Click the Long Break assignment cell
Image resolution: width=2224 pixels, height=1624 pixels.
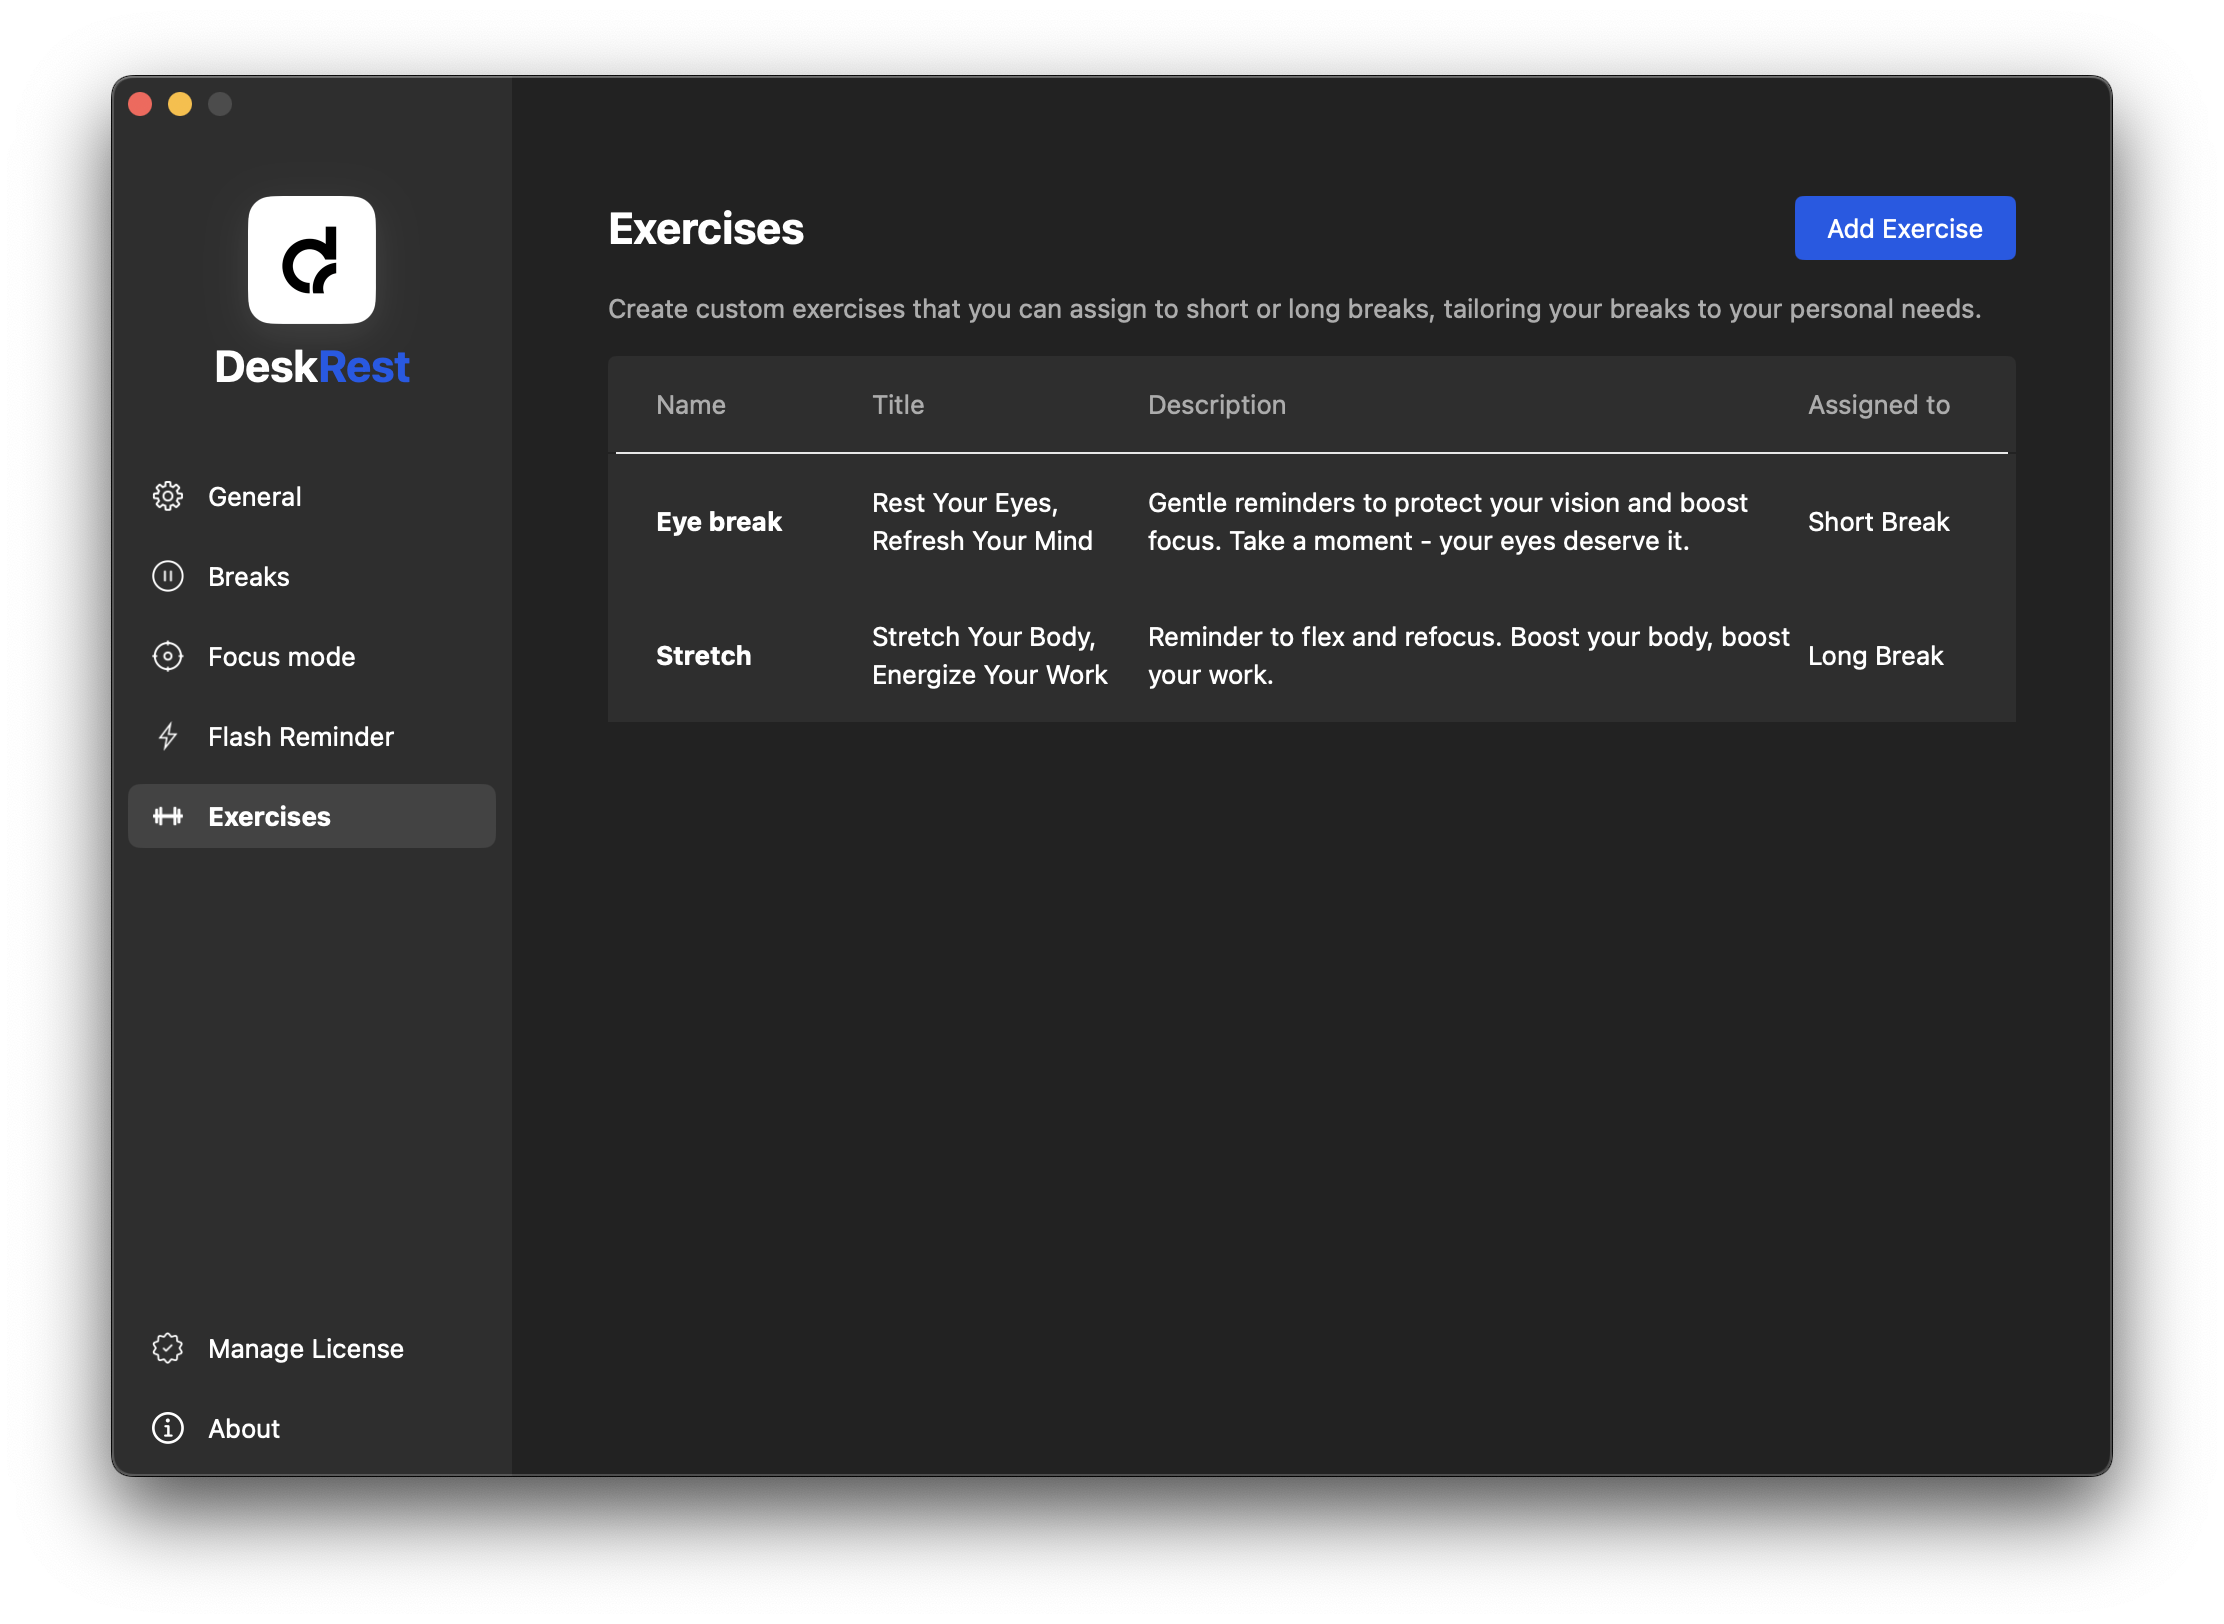click(x=1875, y=655)
